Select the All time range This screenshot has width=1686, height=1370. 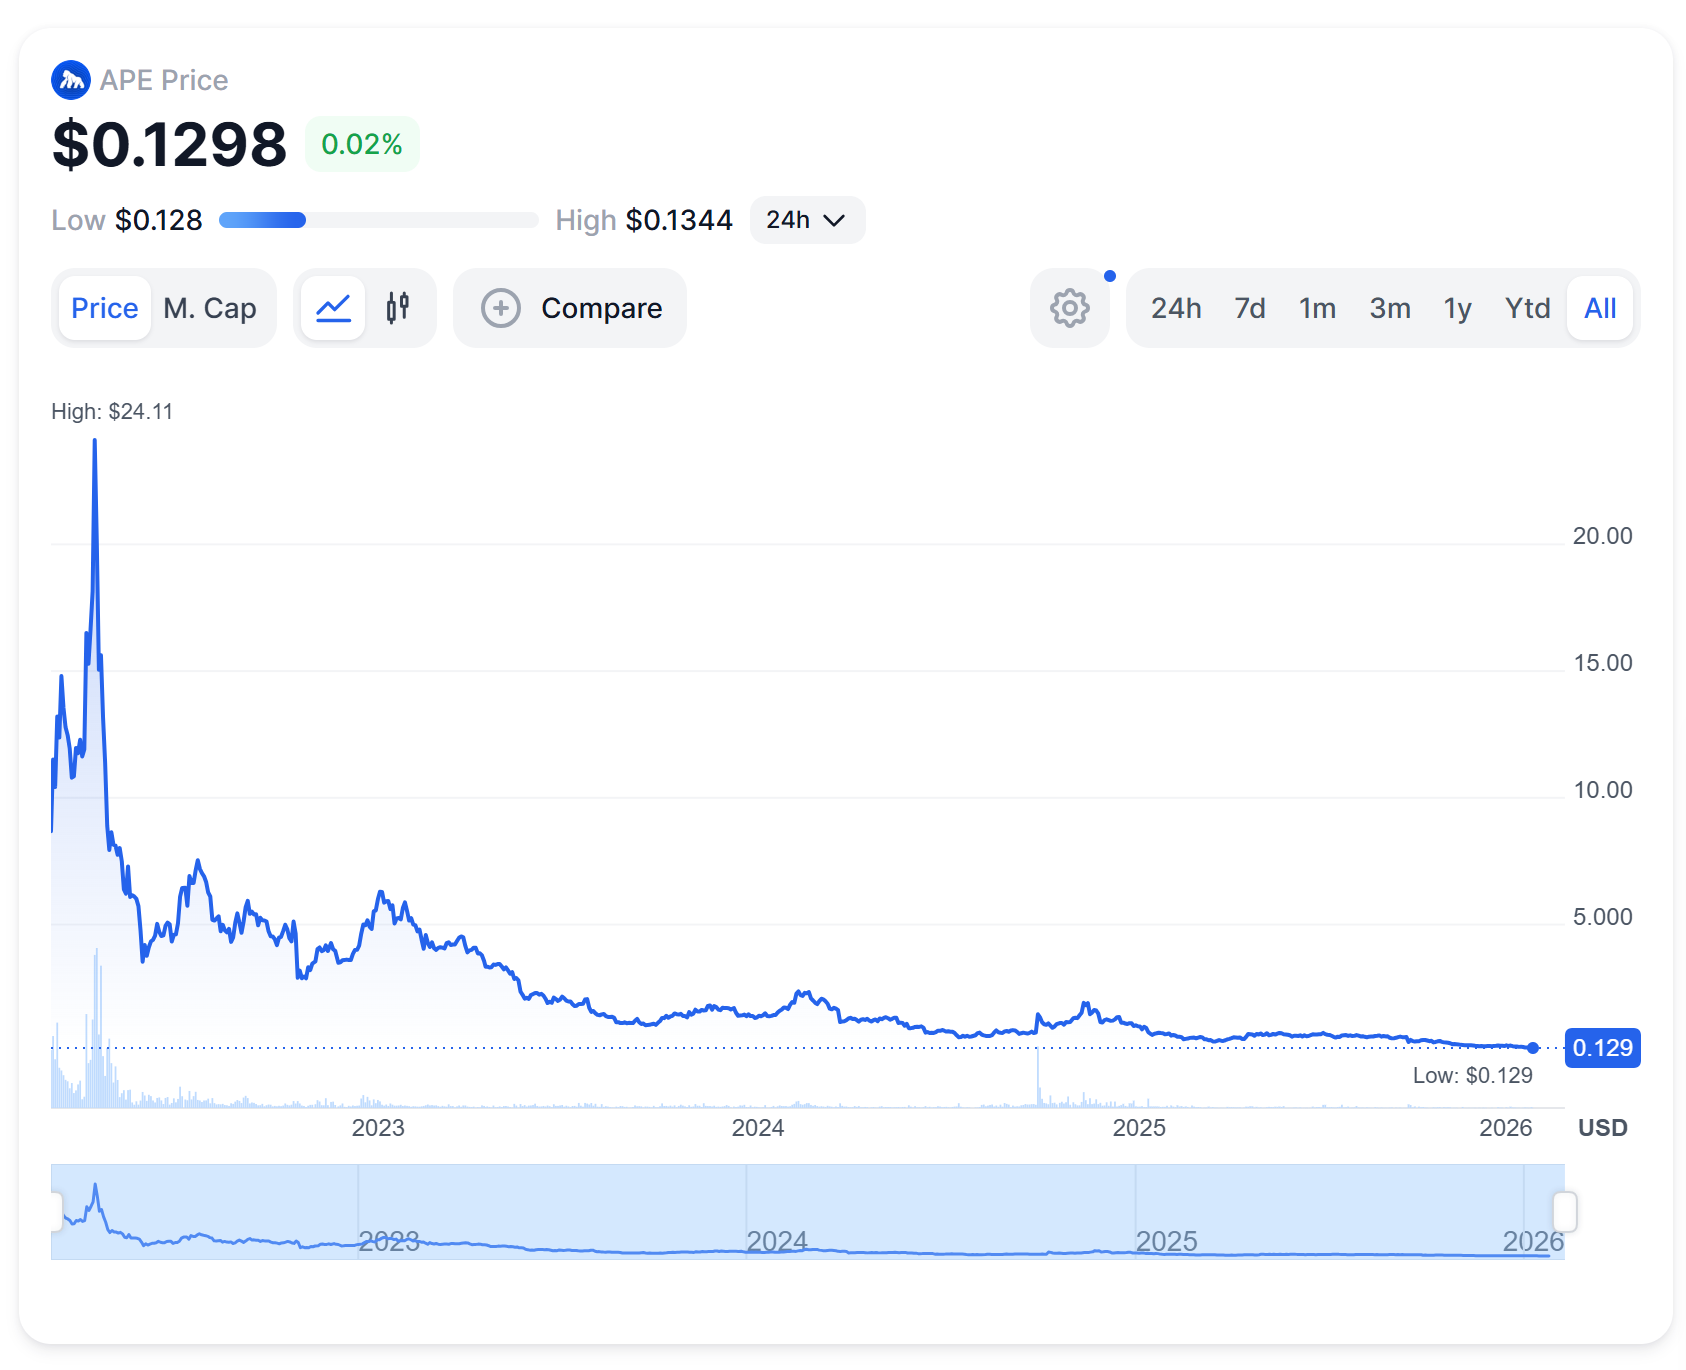(x=1599, y=308)
